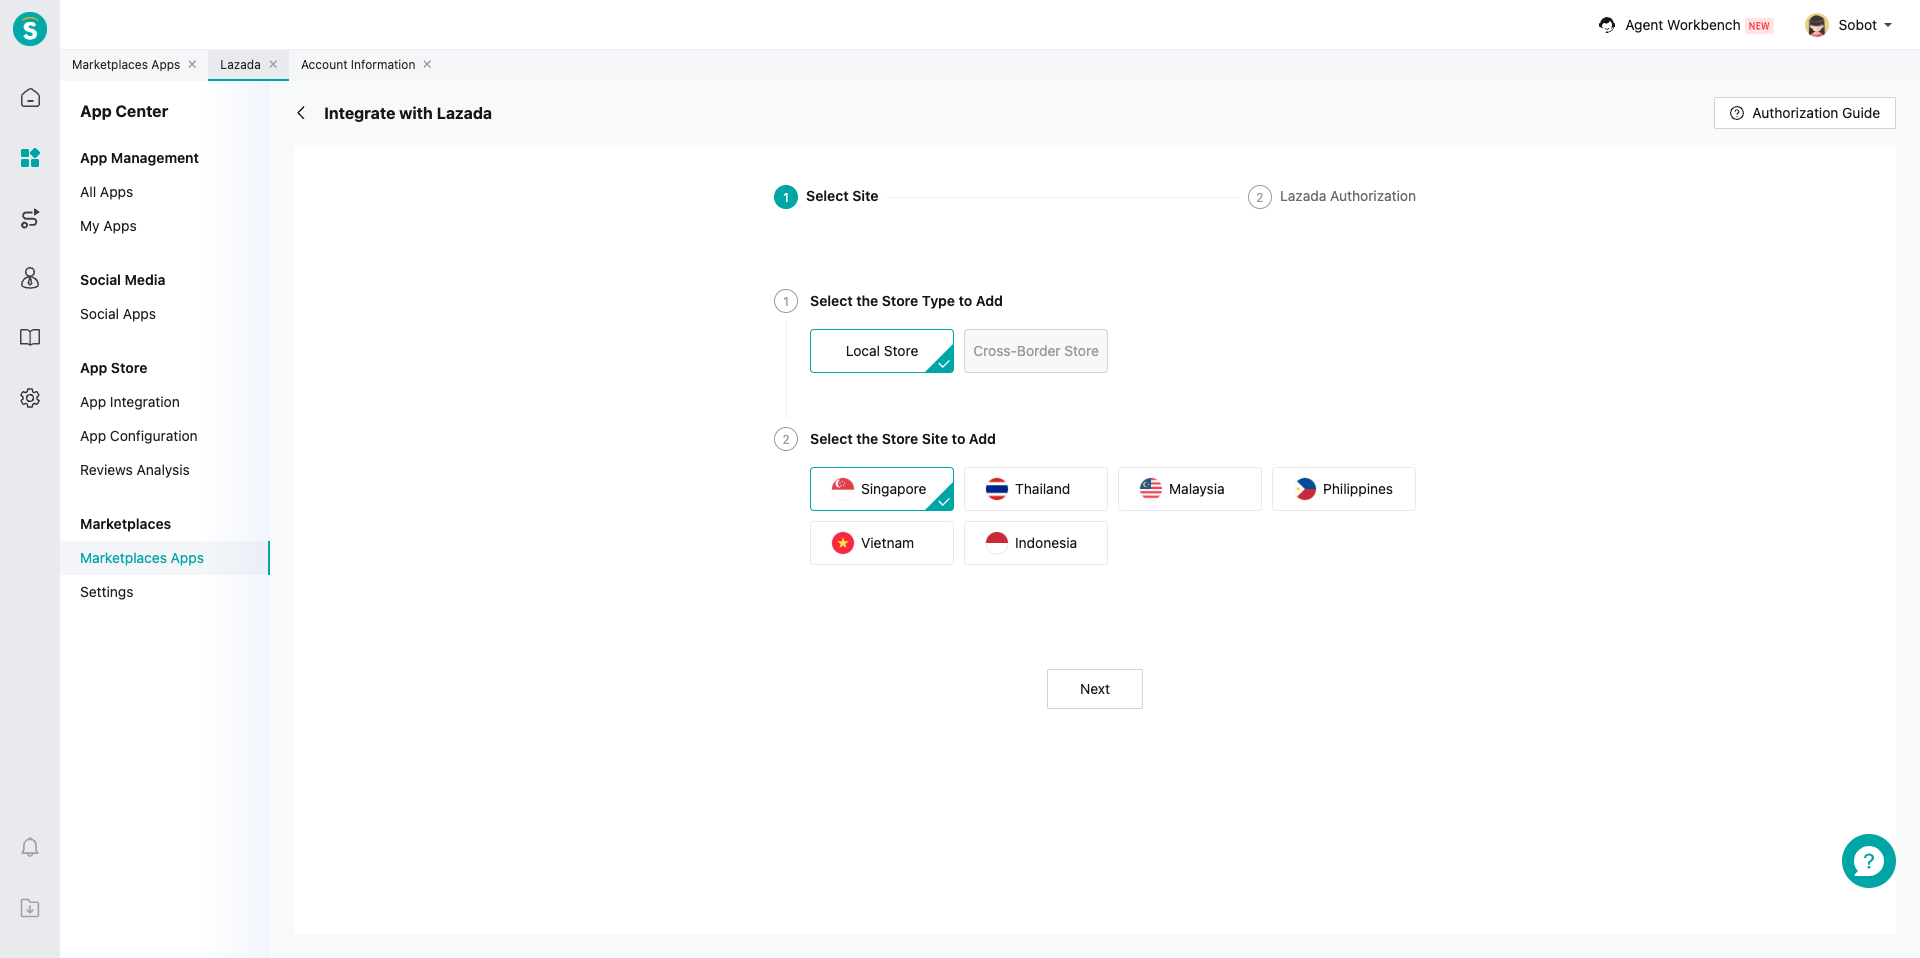Switch to the Marketplaces Apps tab
This screenshot has width=1920, height=958.
pos(126,65)
